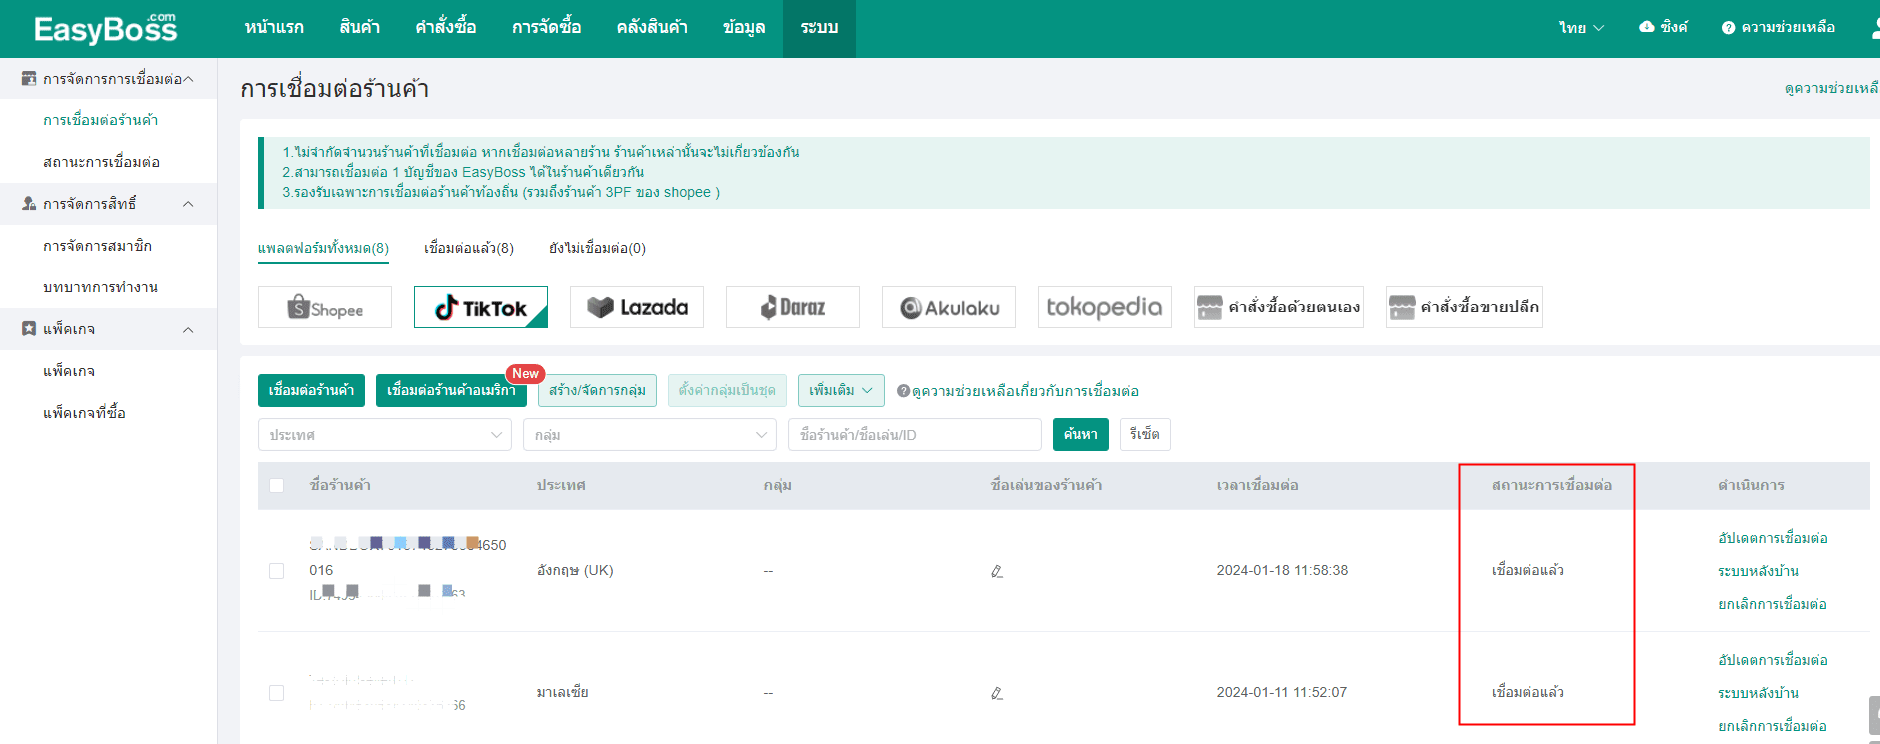The height and width of the screenshot is (744, 1880).
Task: Open the ประเทศ country dropdown
Action: (x=385, y=435)
